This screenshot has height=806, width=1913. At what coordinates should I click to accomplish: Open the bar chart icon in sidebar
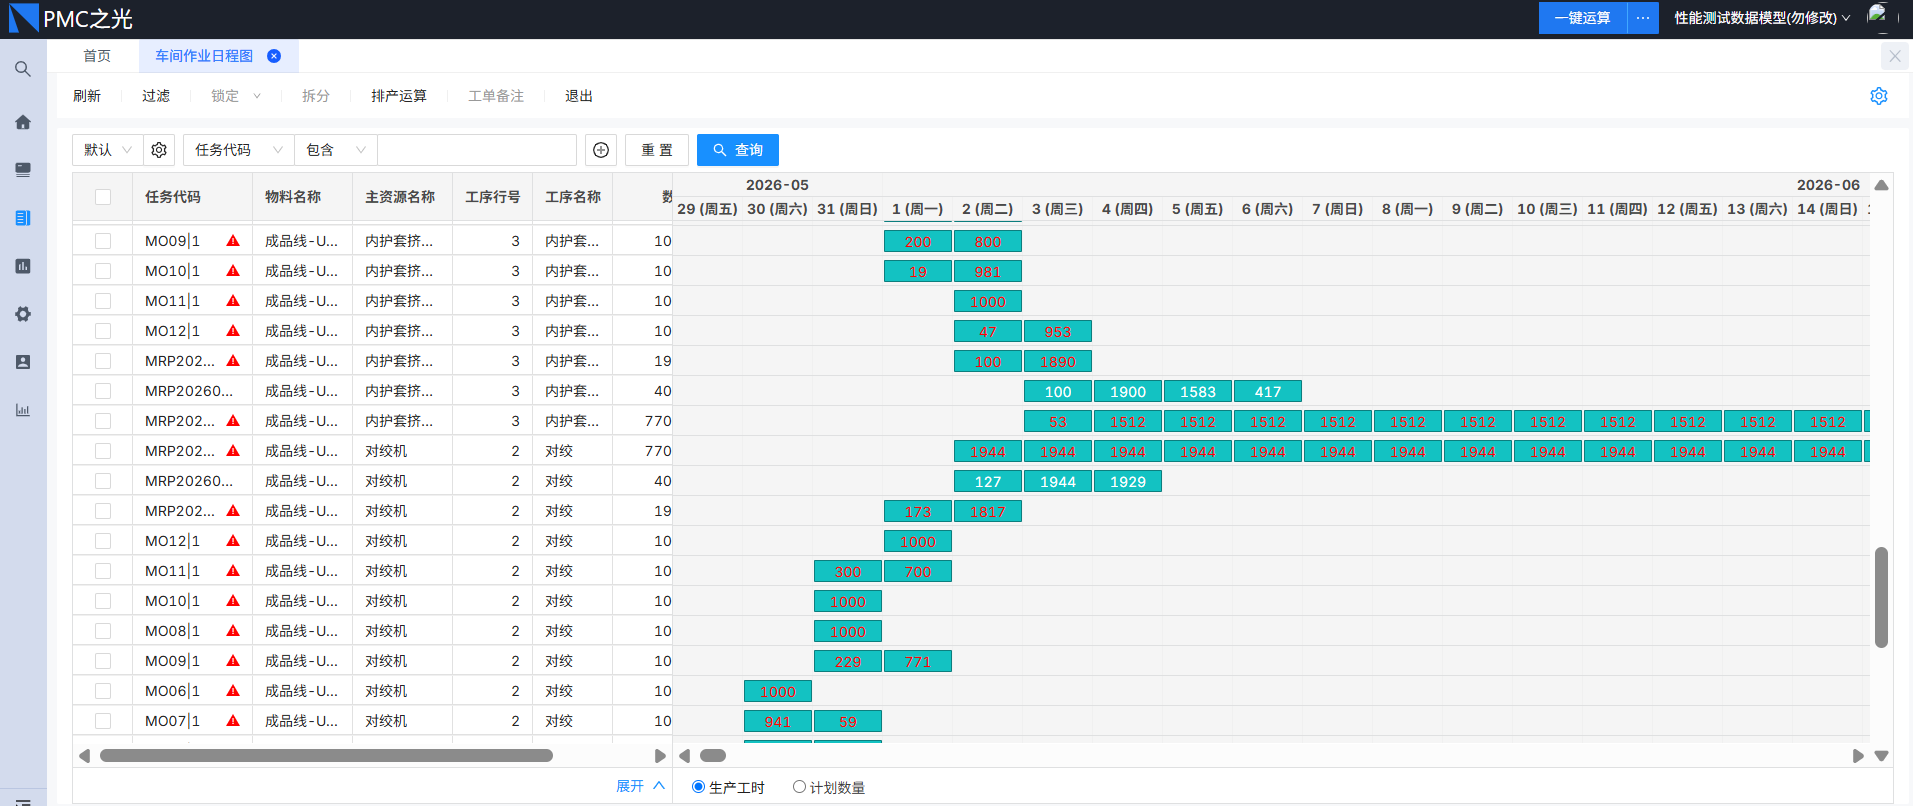(x=22, y=266)
